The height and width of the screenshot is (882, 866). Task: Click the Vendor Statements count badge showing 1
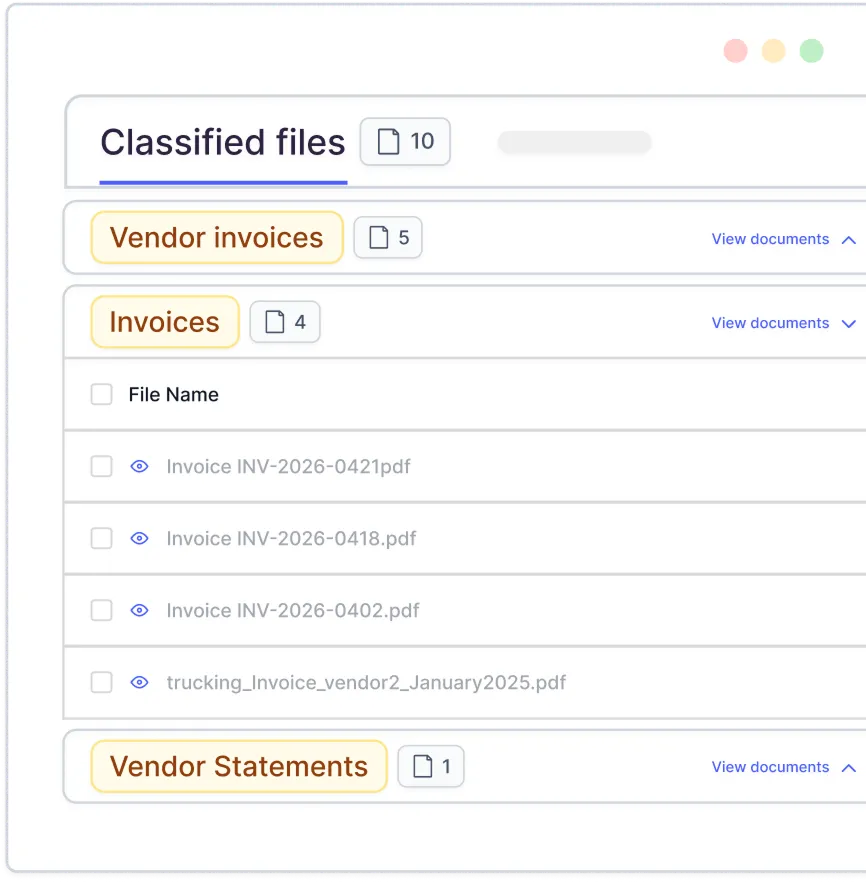(431, 766)
